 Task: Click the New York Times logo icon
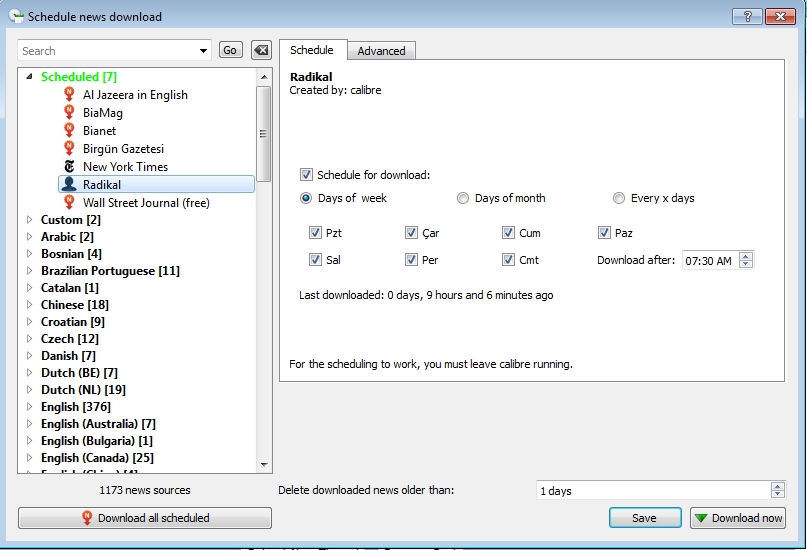pyautogui.click(x=69, y=167)
